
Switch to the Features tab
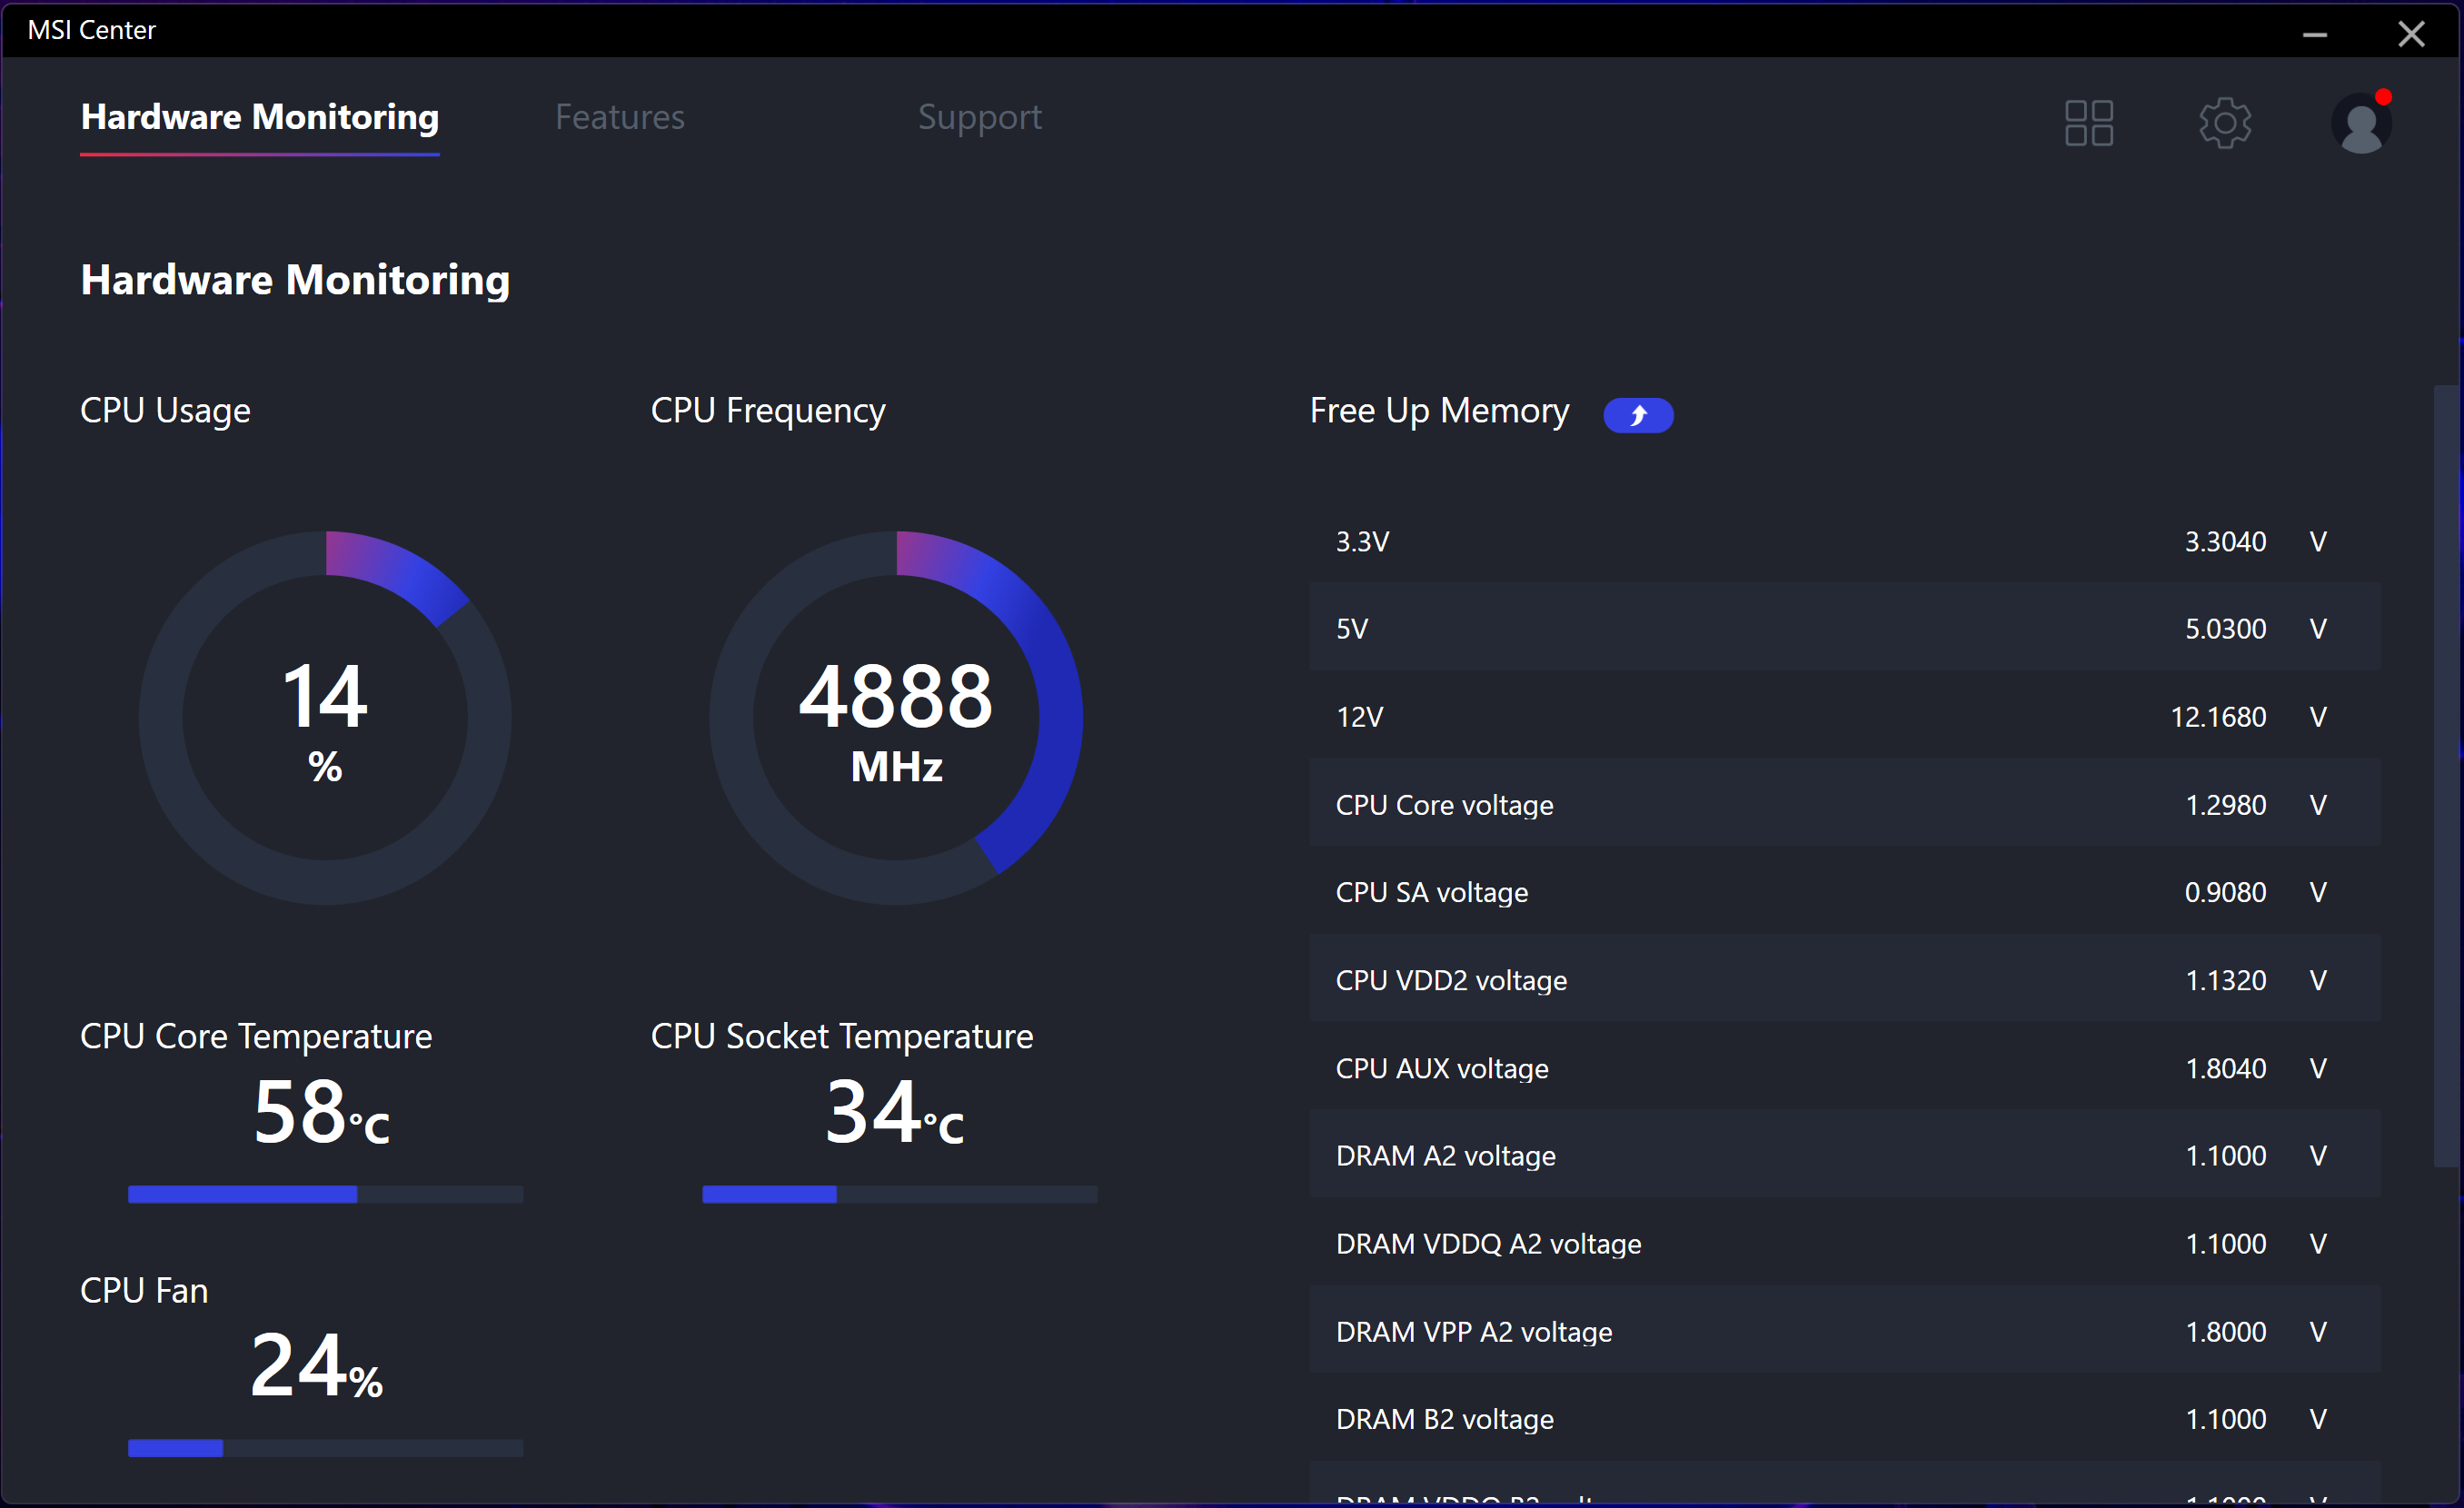point(620,117)
